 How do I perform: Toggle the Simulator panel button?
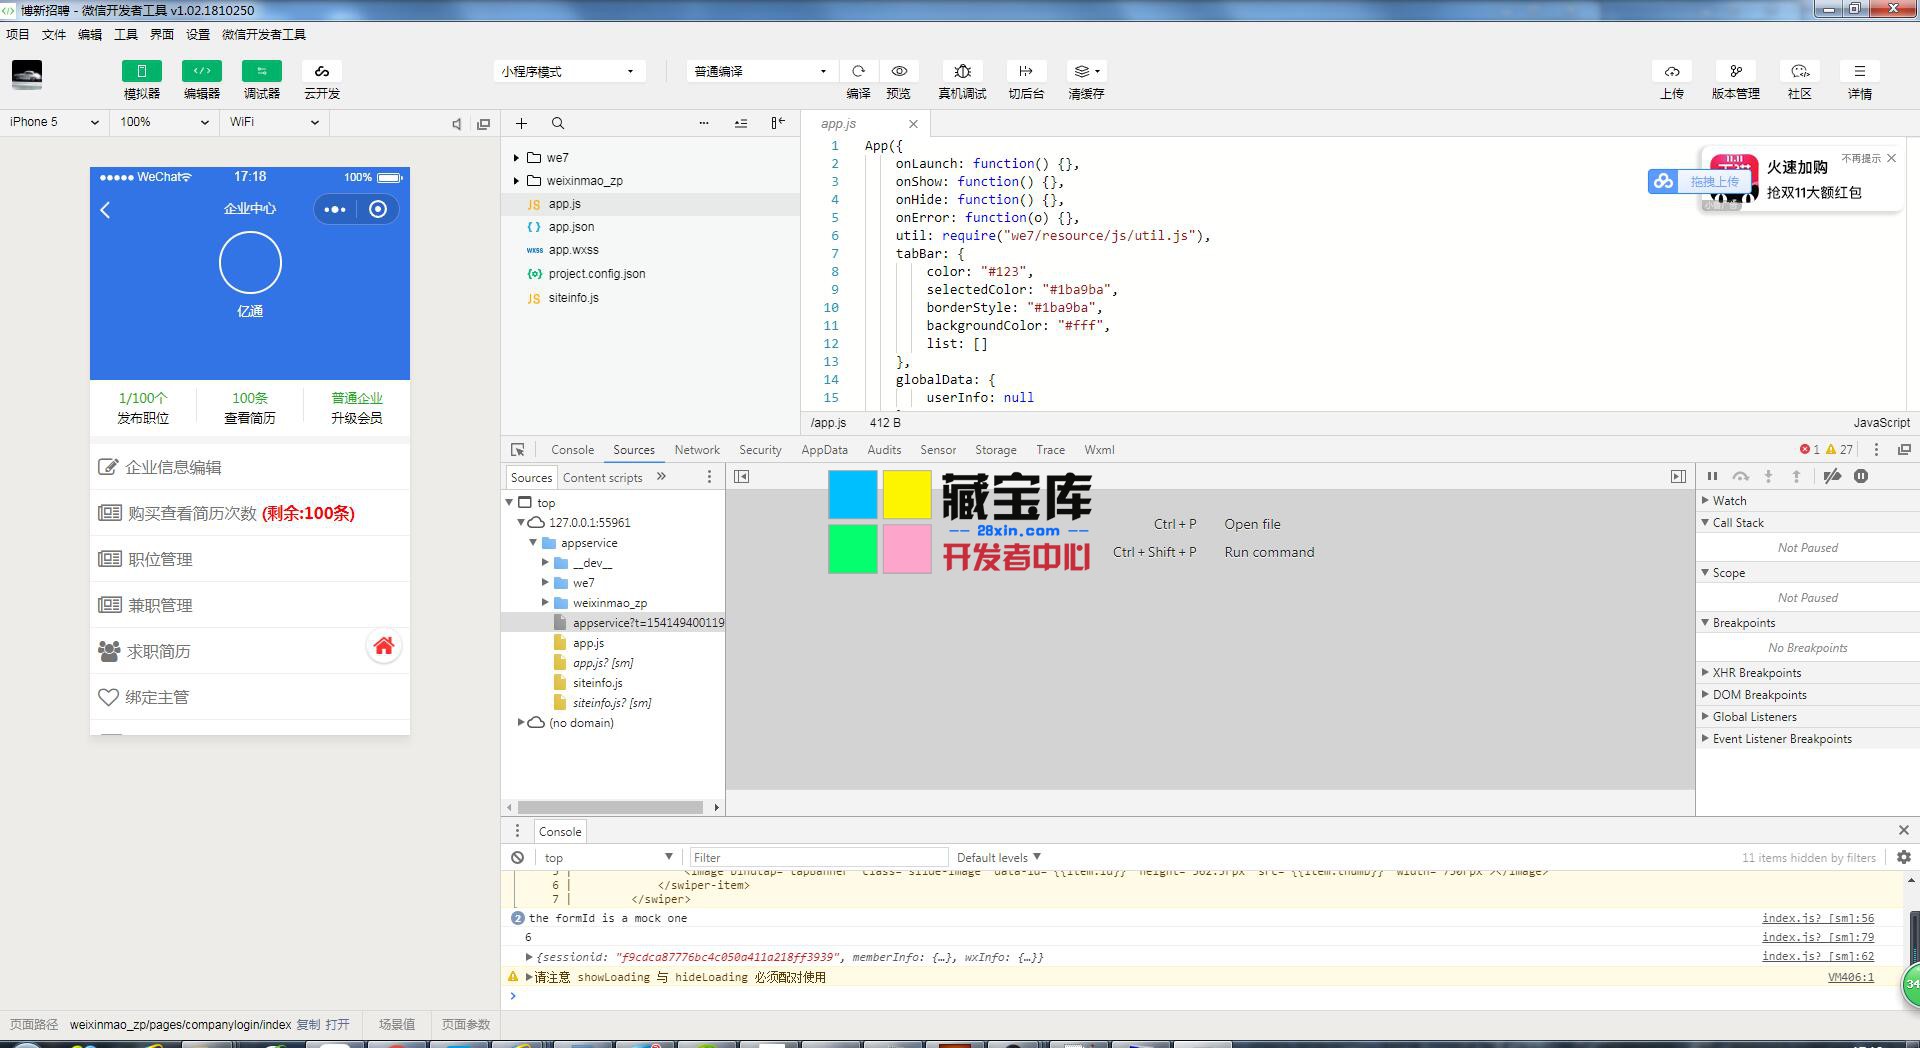[141, 72]
